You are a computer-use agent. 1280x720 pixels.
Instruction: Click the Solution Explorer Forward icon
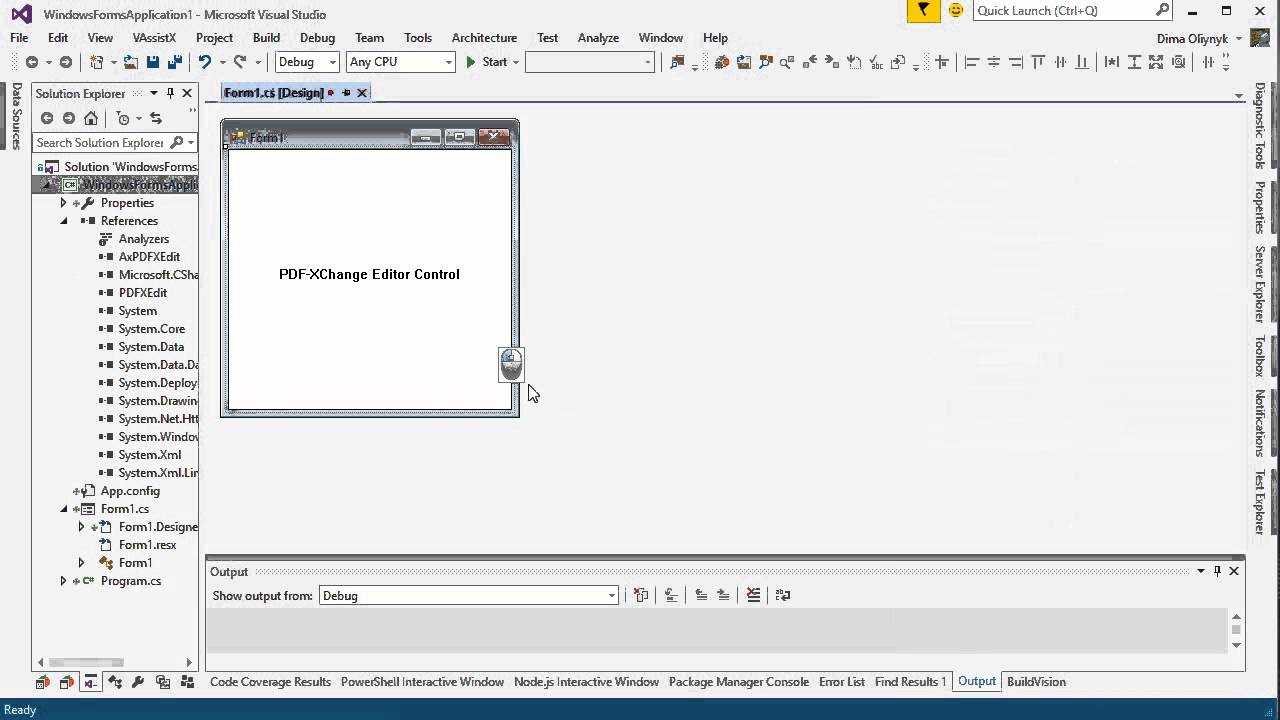click(x=69, y=118)
